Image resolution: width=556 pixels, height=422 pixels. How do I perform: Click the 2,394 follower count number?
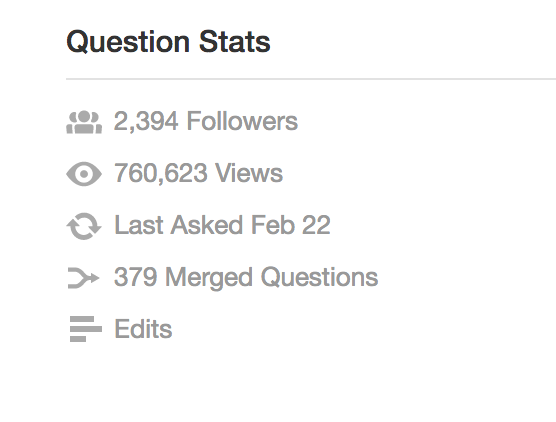coord(146,122)
